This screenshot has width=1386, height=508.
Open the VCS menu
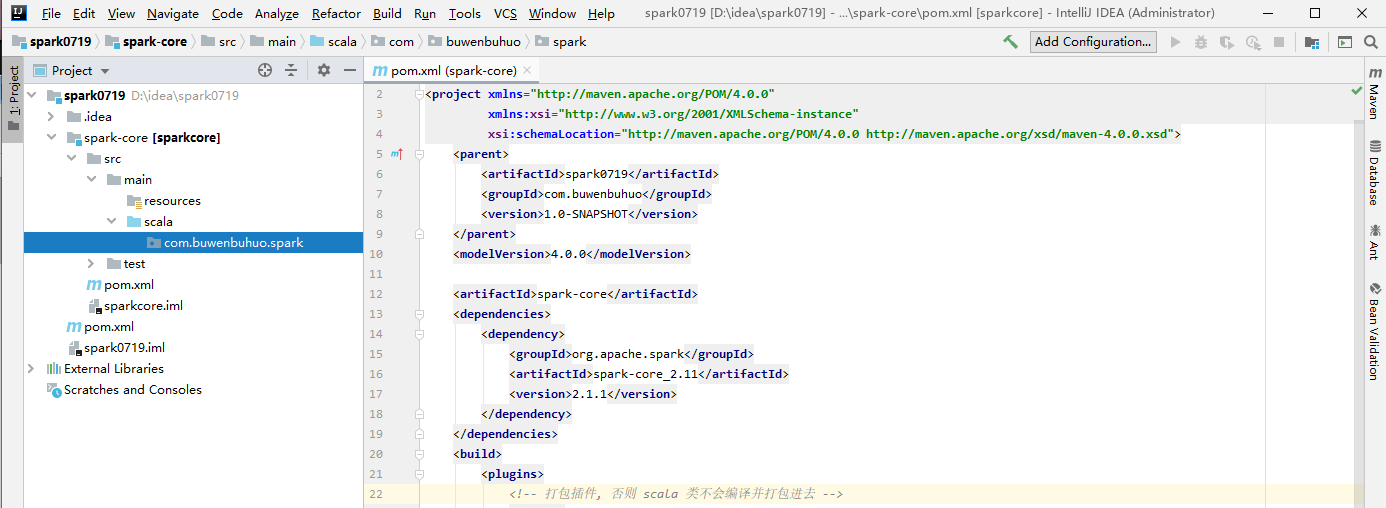[x=505, y=13]
